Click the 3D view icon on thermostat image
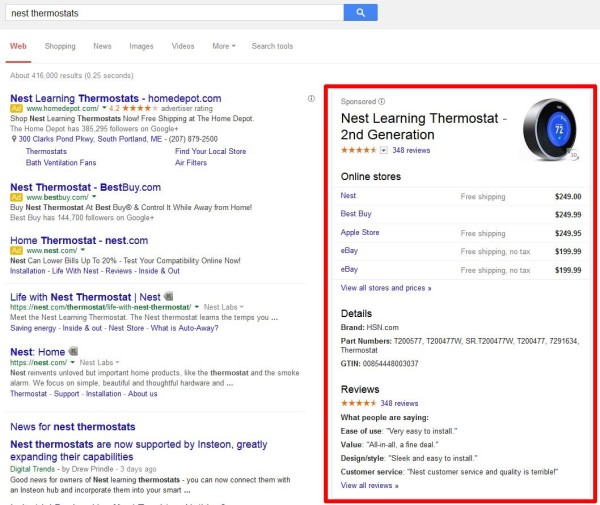600x505 pixels. click(575, 155)
